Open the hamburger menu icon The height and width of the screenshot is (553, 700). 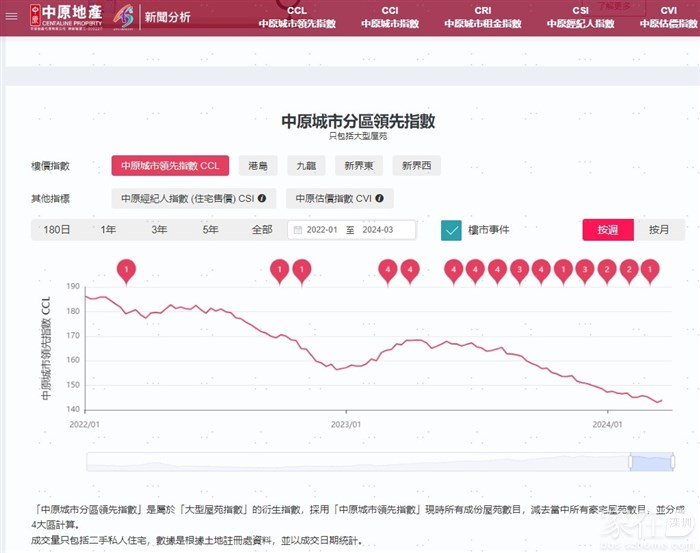(x=11, y=16)
